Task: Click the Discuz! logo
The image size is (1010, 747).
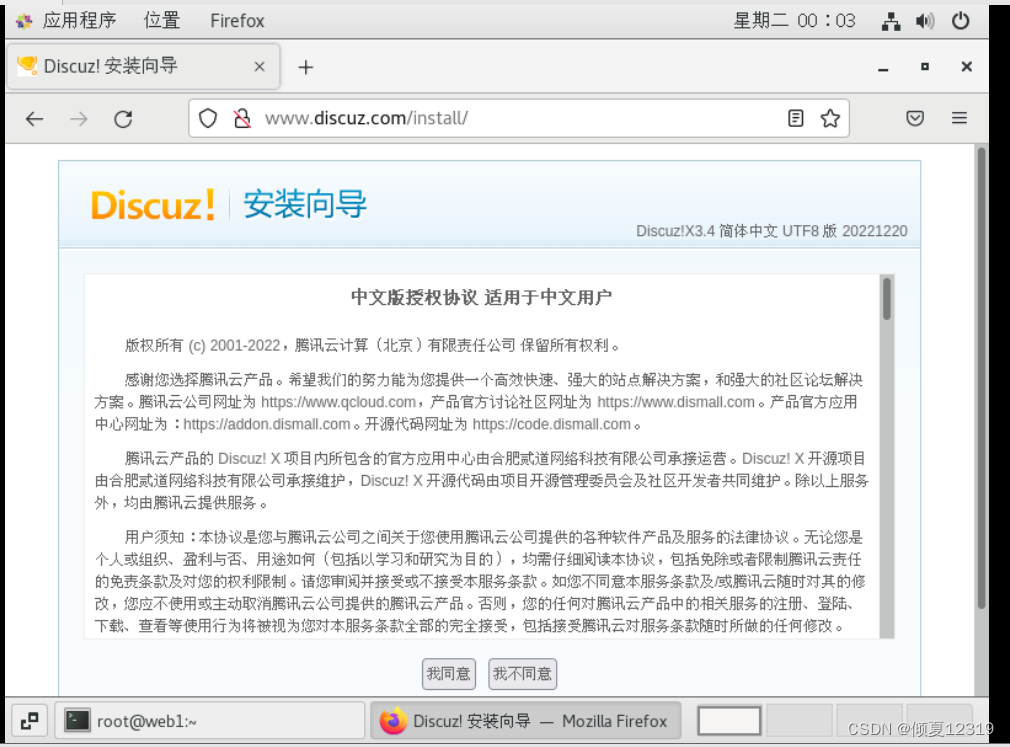Action: [x=153, y=205]
